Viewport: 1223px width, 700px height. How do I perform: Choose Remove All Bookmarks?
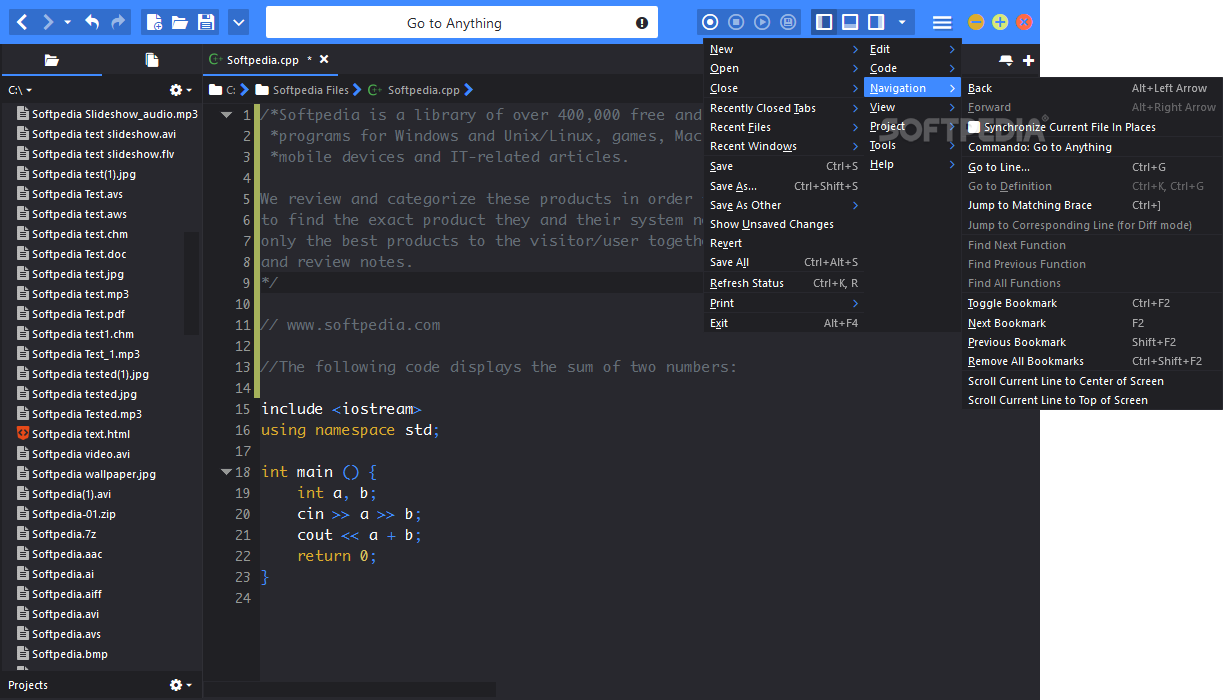[x=1092, y=361]
